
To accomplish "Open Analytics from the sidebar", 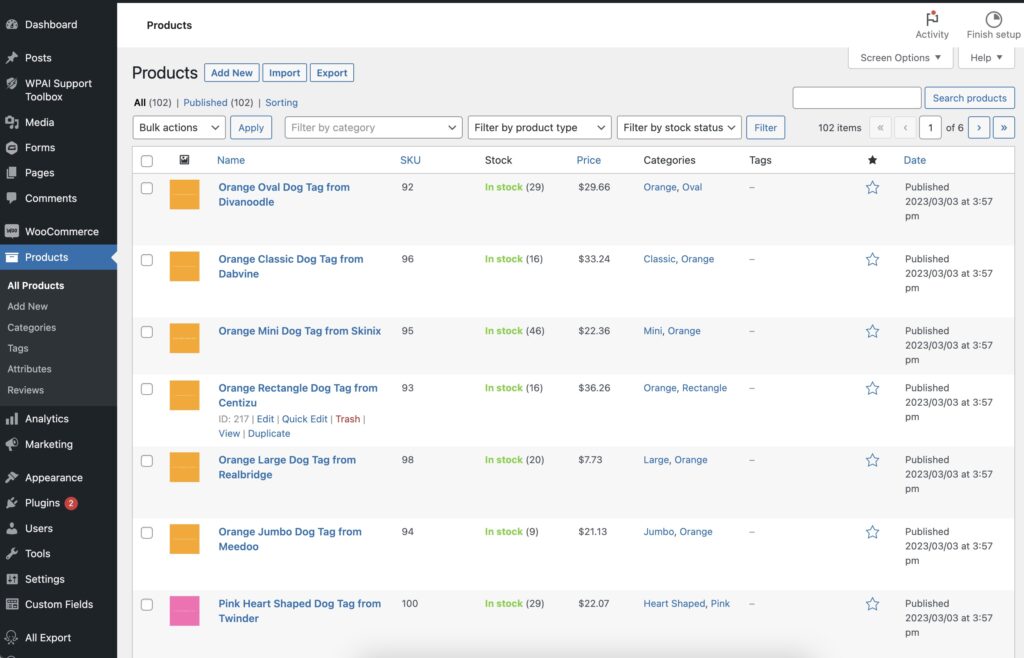I will [x=47, y=418].
